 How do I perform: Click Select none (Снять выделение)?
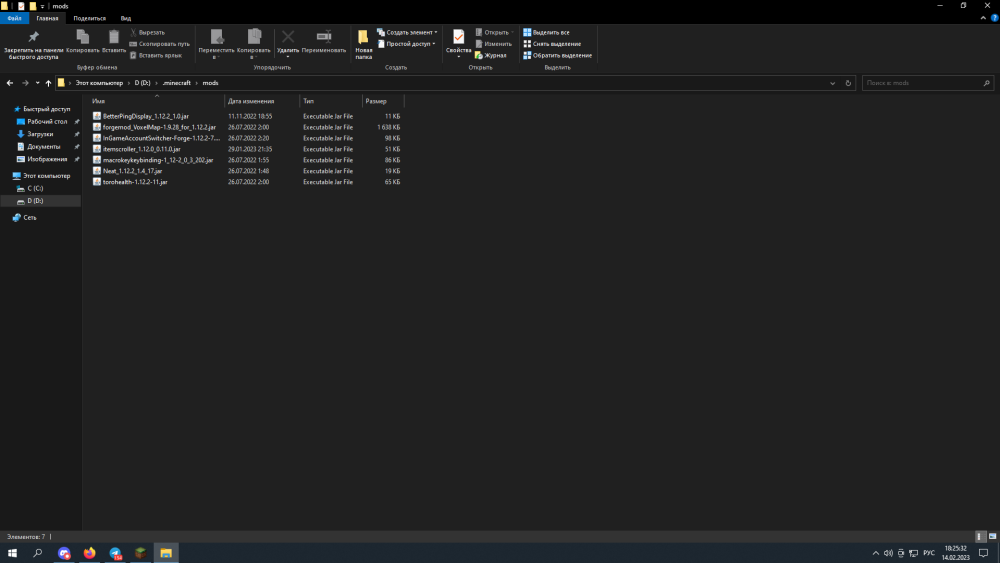click(x=552, y=44)
